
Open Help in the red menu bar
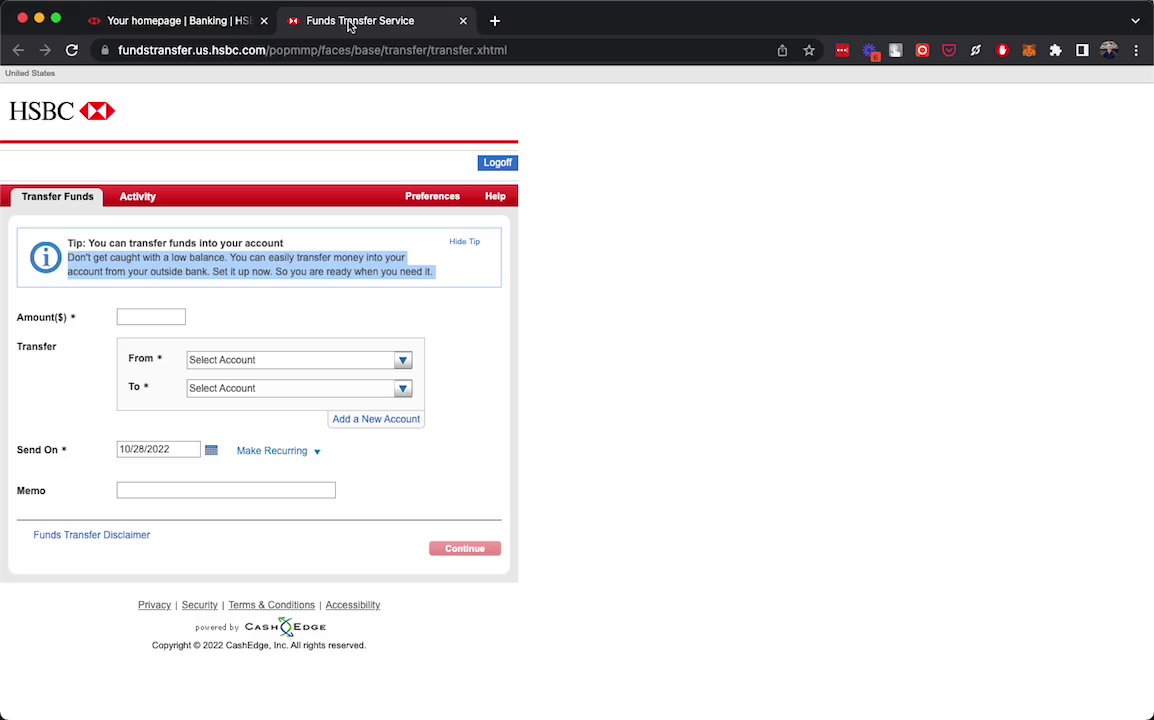click(x=495, y=197)
